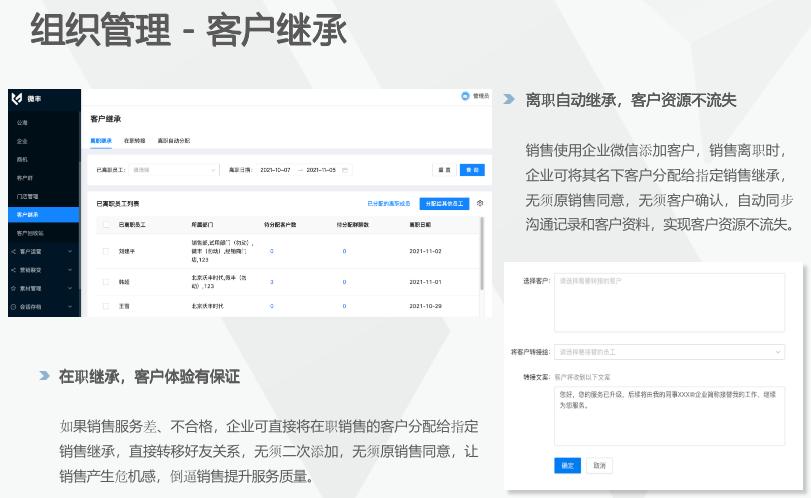Viewport: 811px width, 498px height.
Task: Click the settings gear beside 分配给其他员工
Action: [x=480, y=203]
